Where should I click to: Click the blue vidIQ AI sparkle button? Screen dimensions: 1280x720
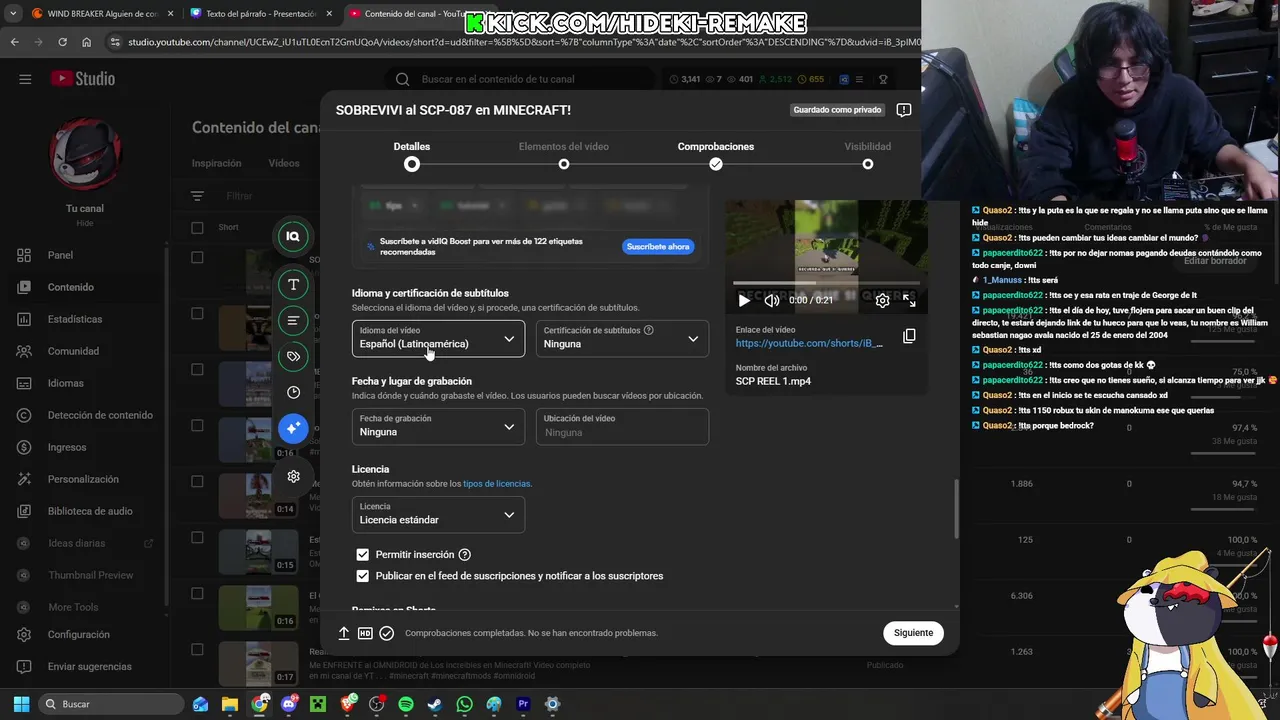point(293,428)
